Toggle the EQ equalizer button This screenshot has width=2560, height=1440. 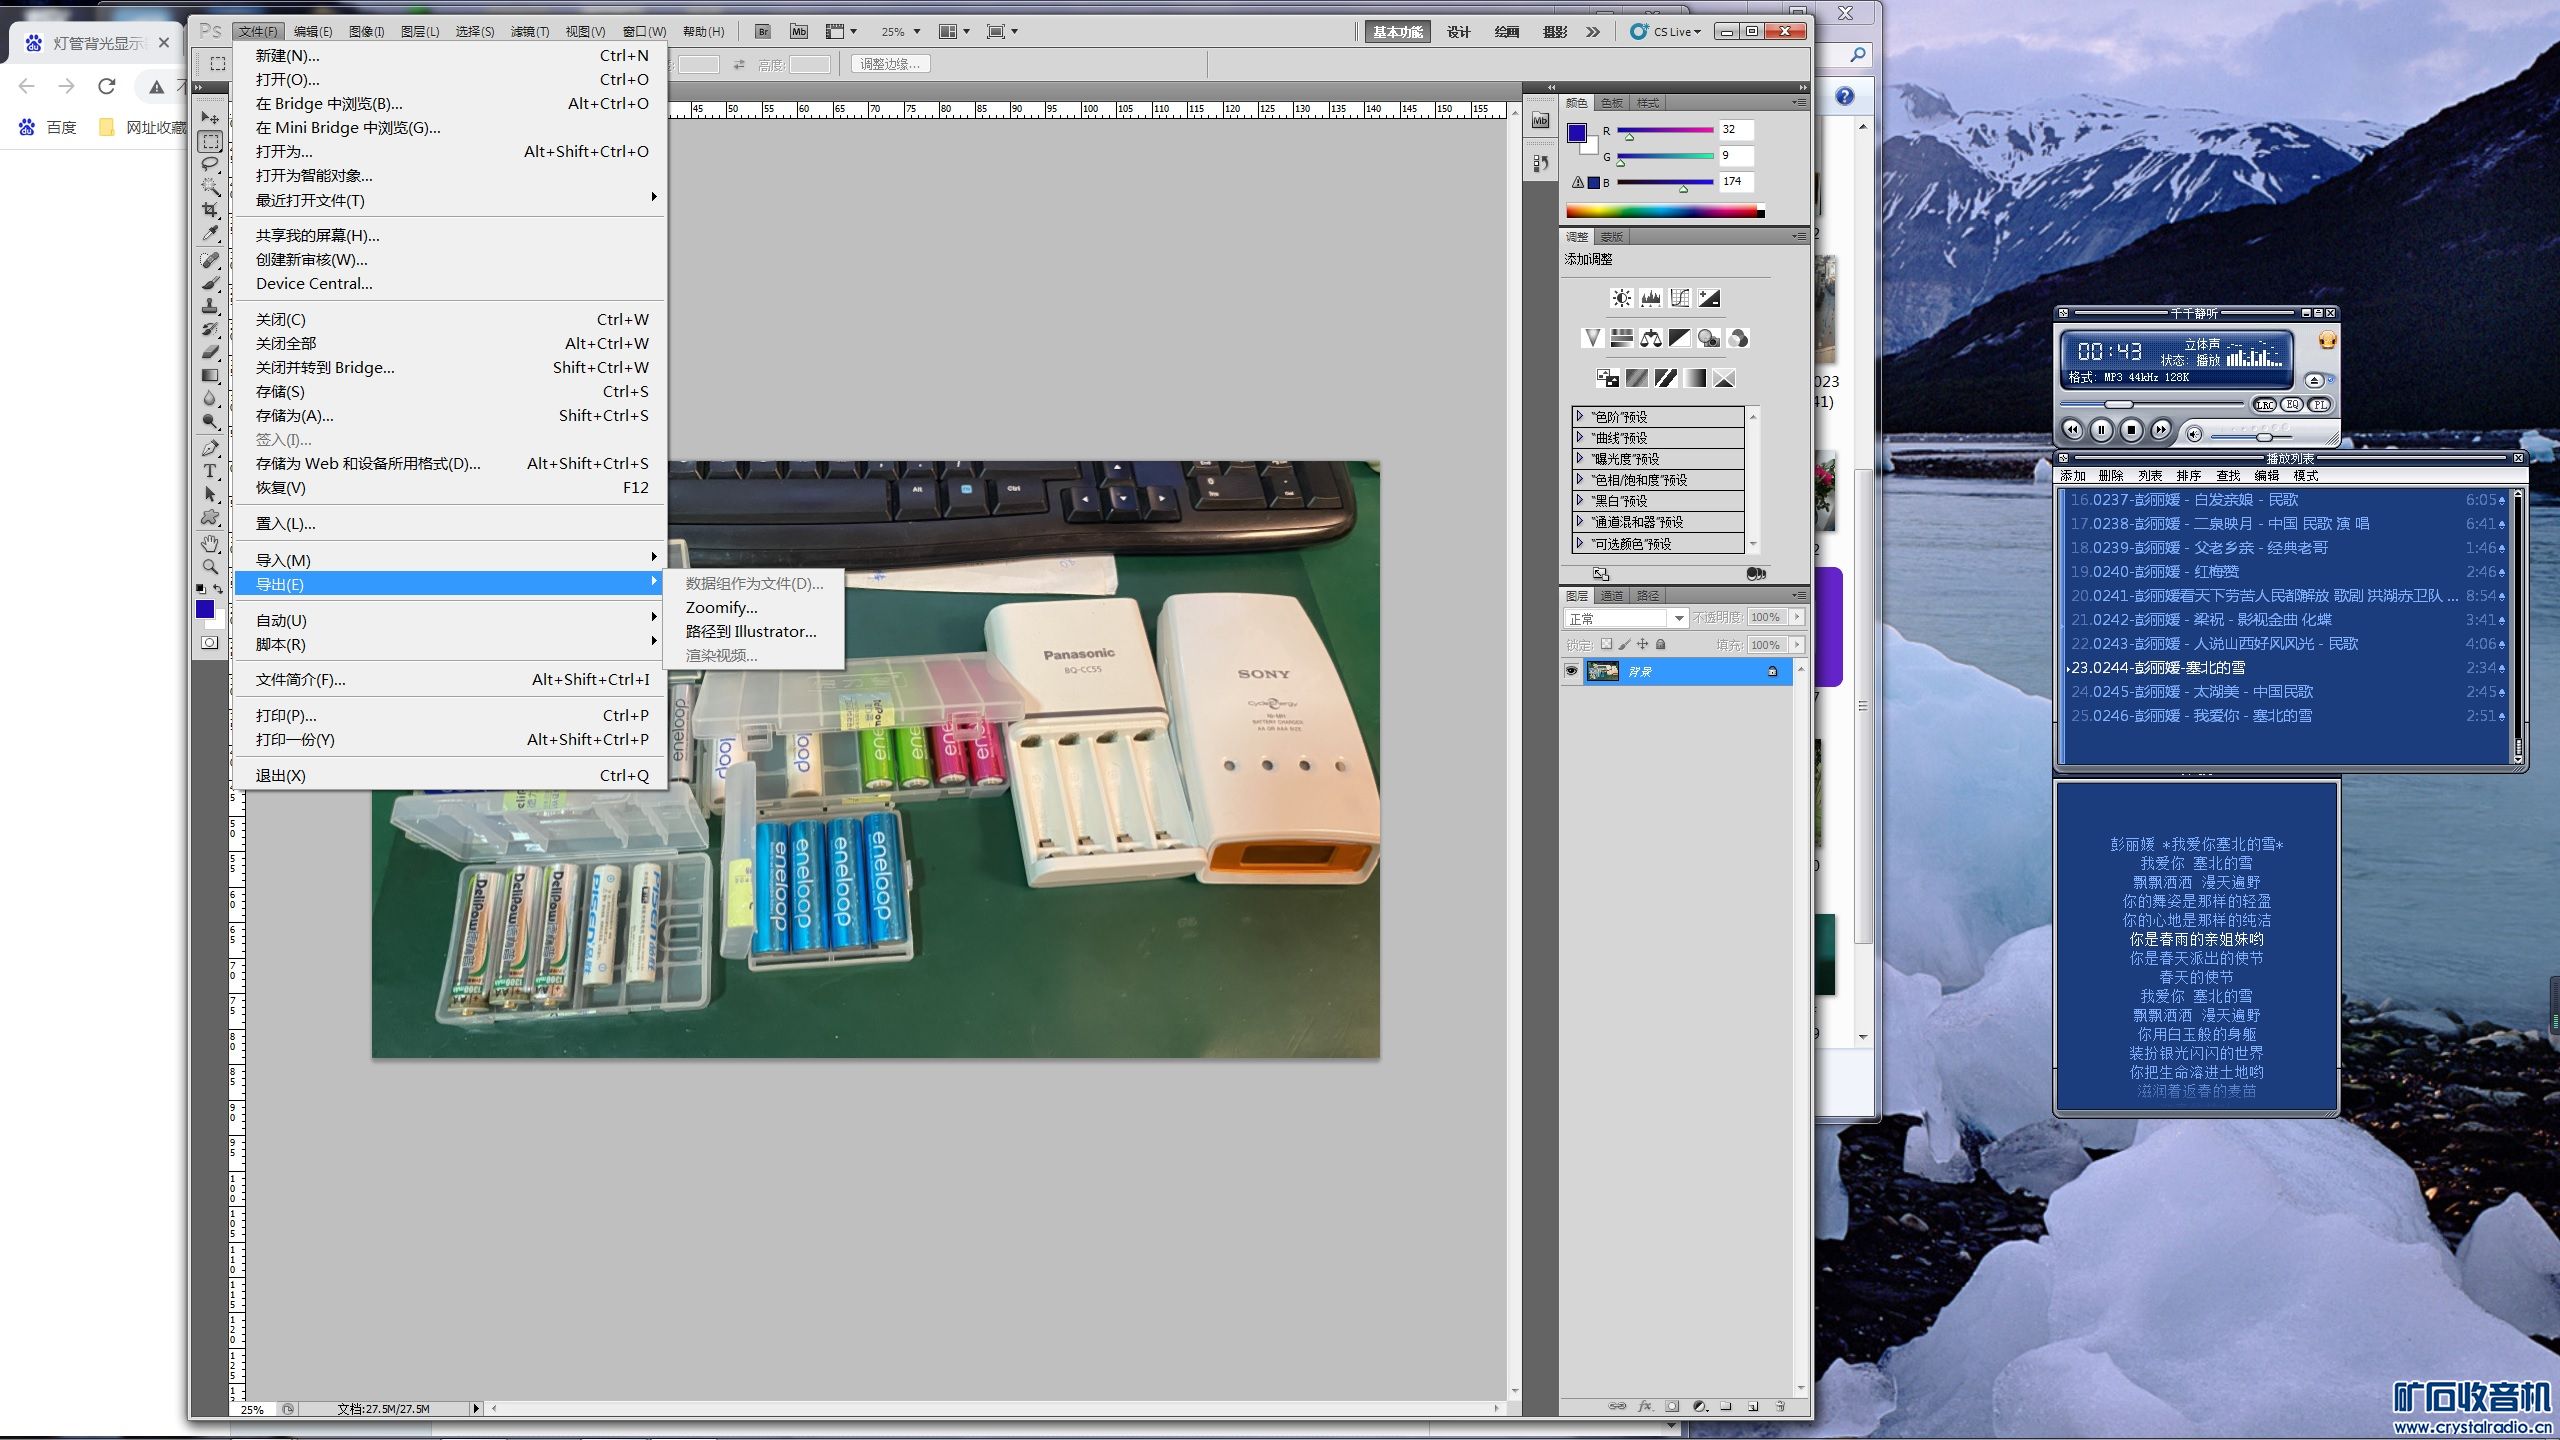[2293, 404]
